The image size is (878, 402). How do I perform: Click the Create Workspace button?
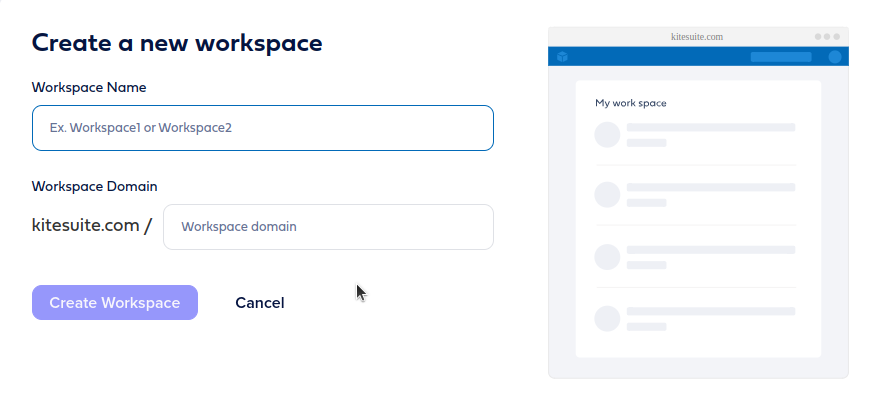[115, 302]
